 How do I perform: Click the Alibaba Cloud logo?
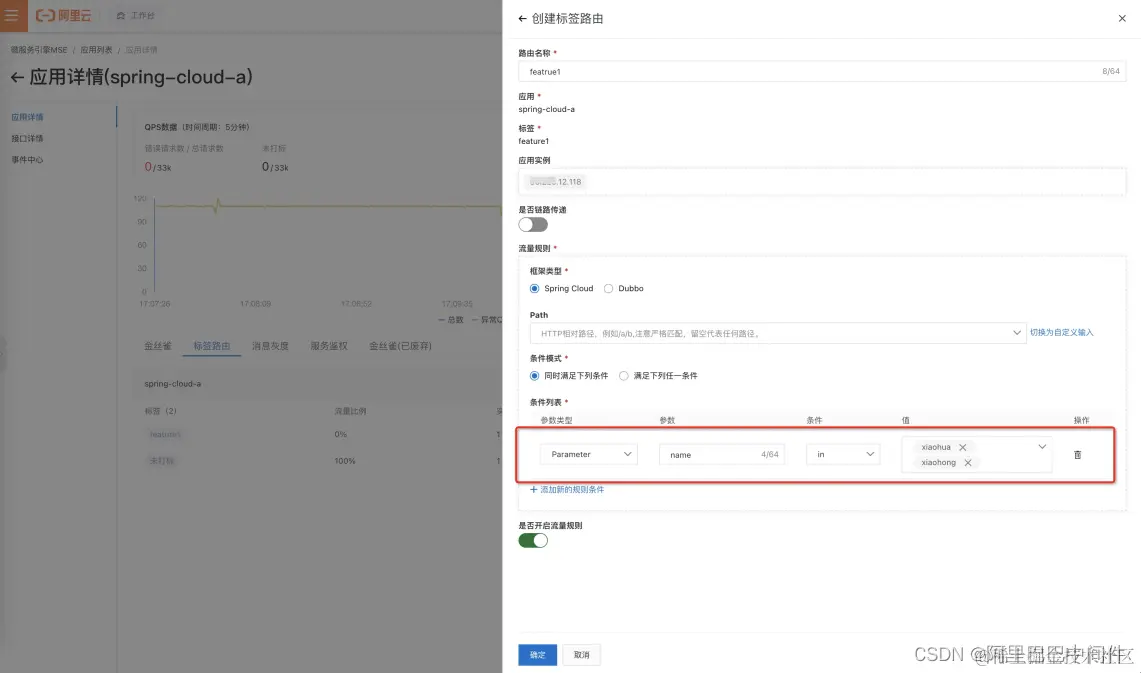63,15
